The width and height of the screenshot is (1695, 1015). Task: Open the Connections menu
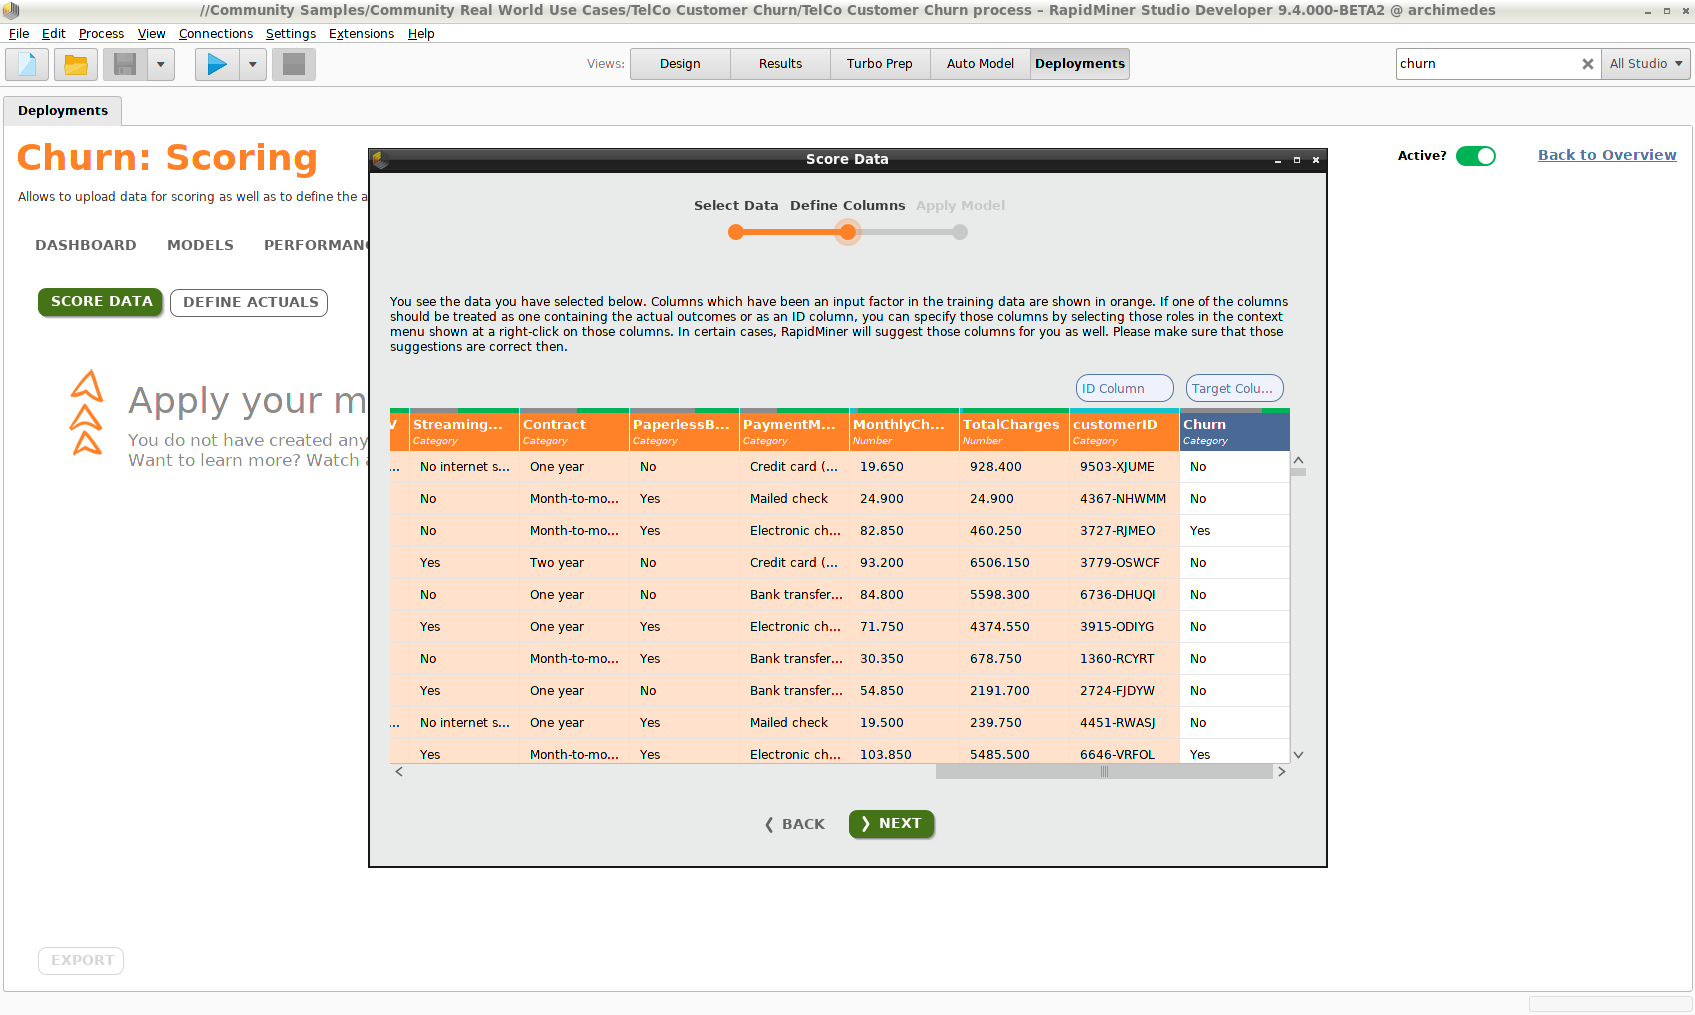(x=216, y=34)
